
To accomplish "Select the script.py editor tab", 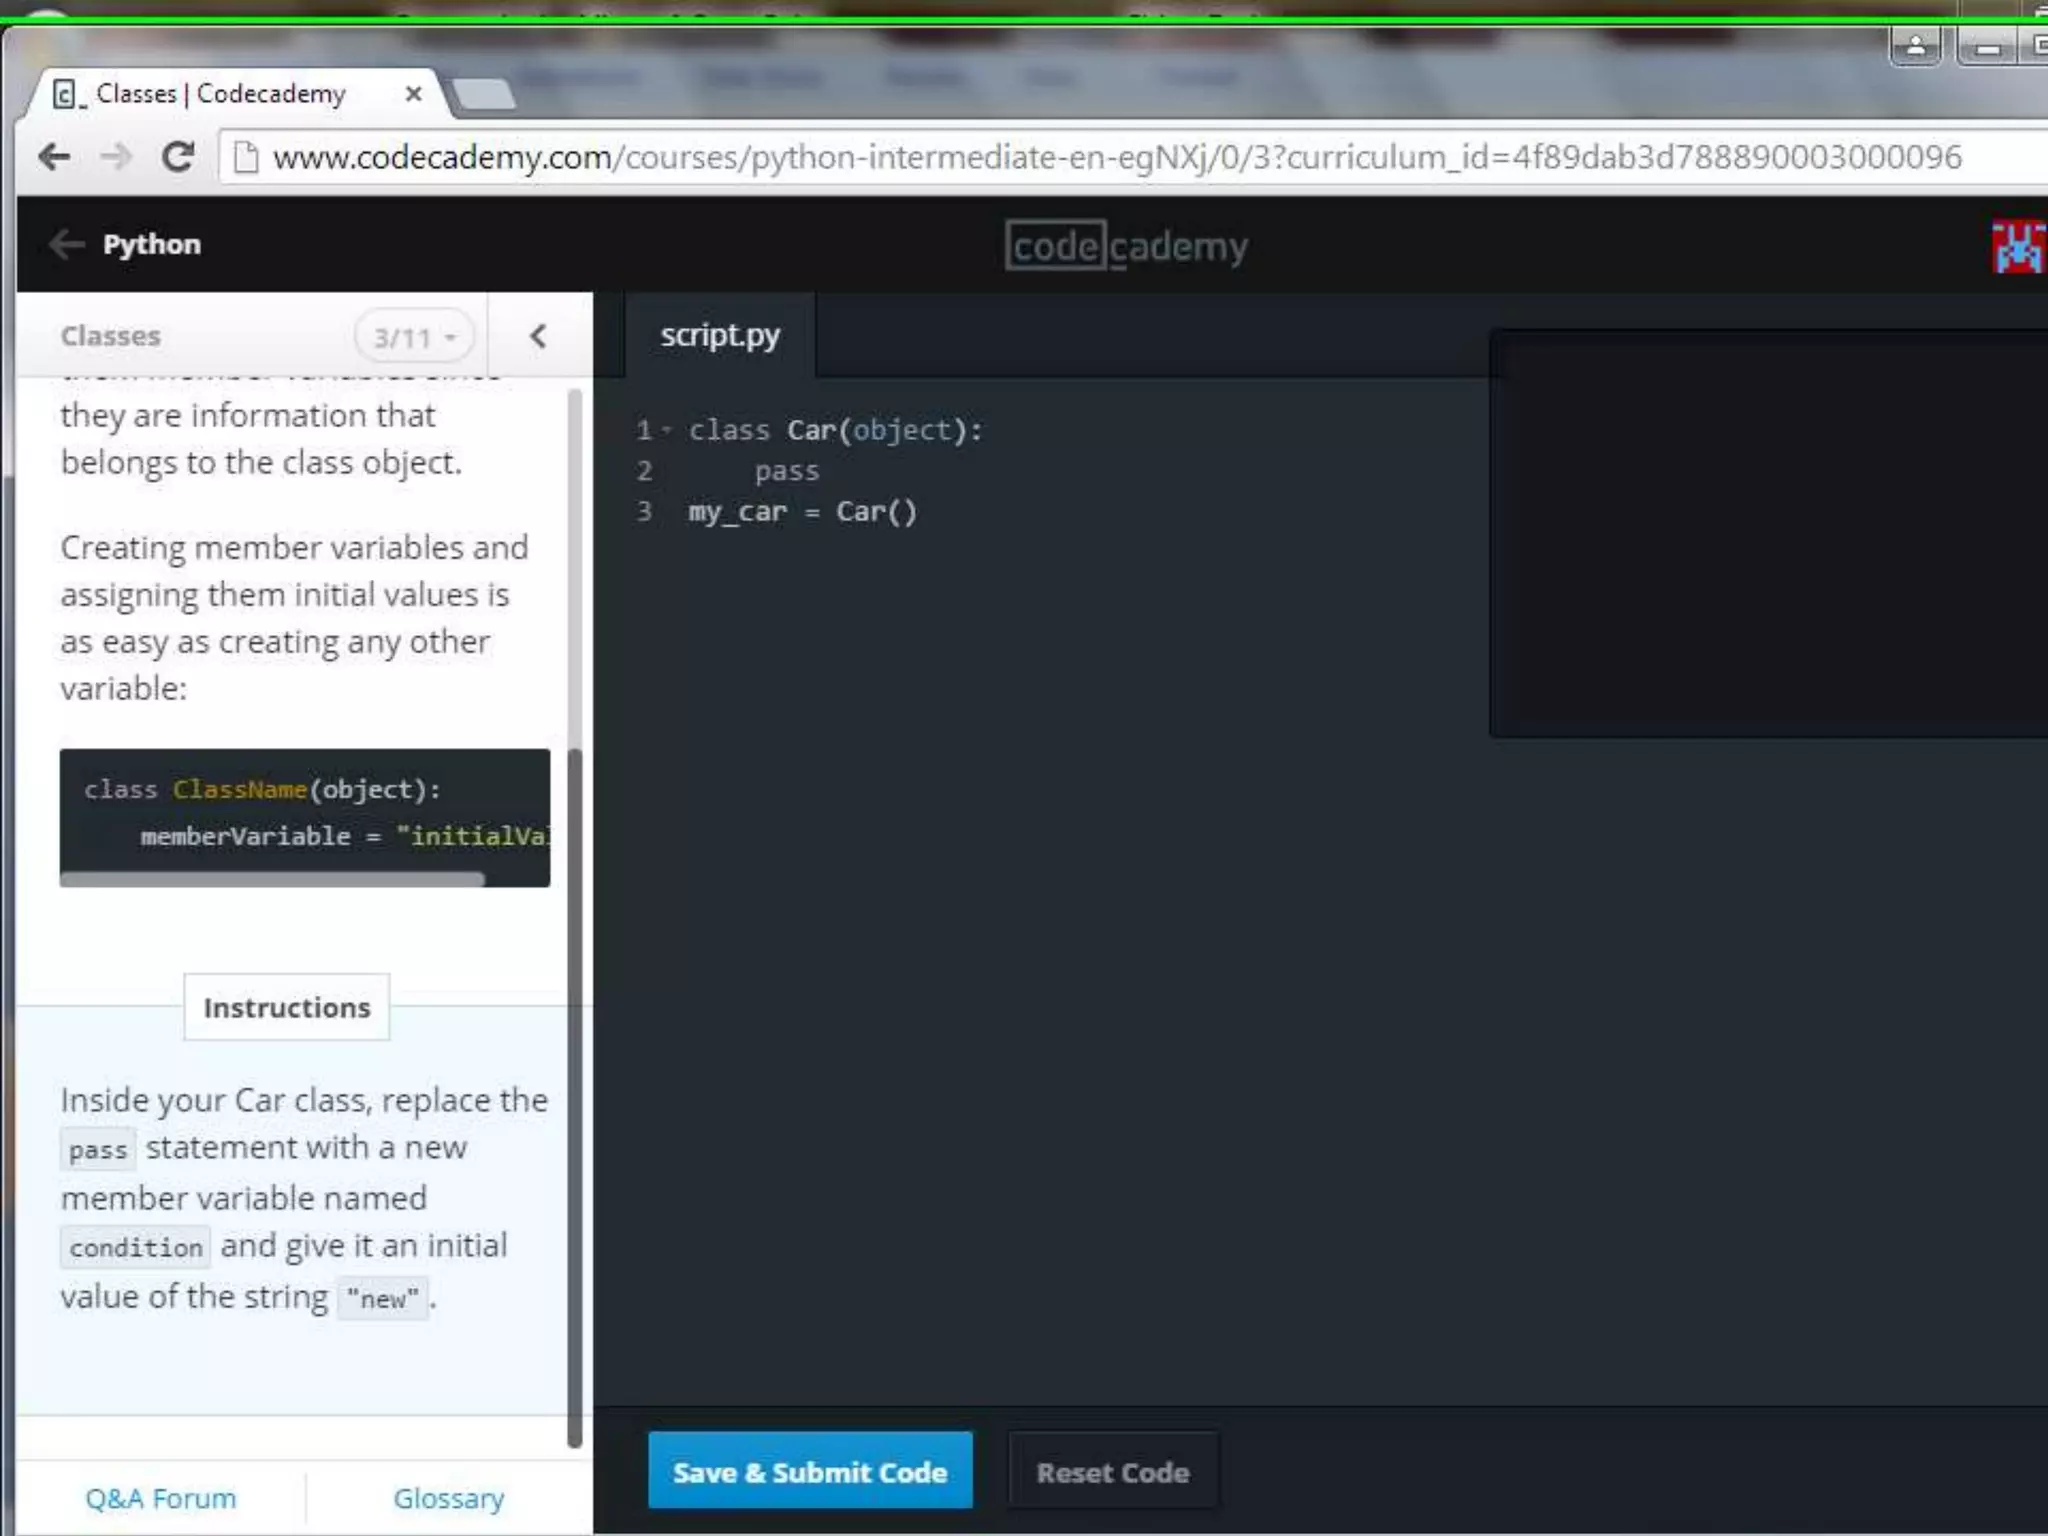I will (720, 335).
